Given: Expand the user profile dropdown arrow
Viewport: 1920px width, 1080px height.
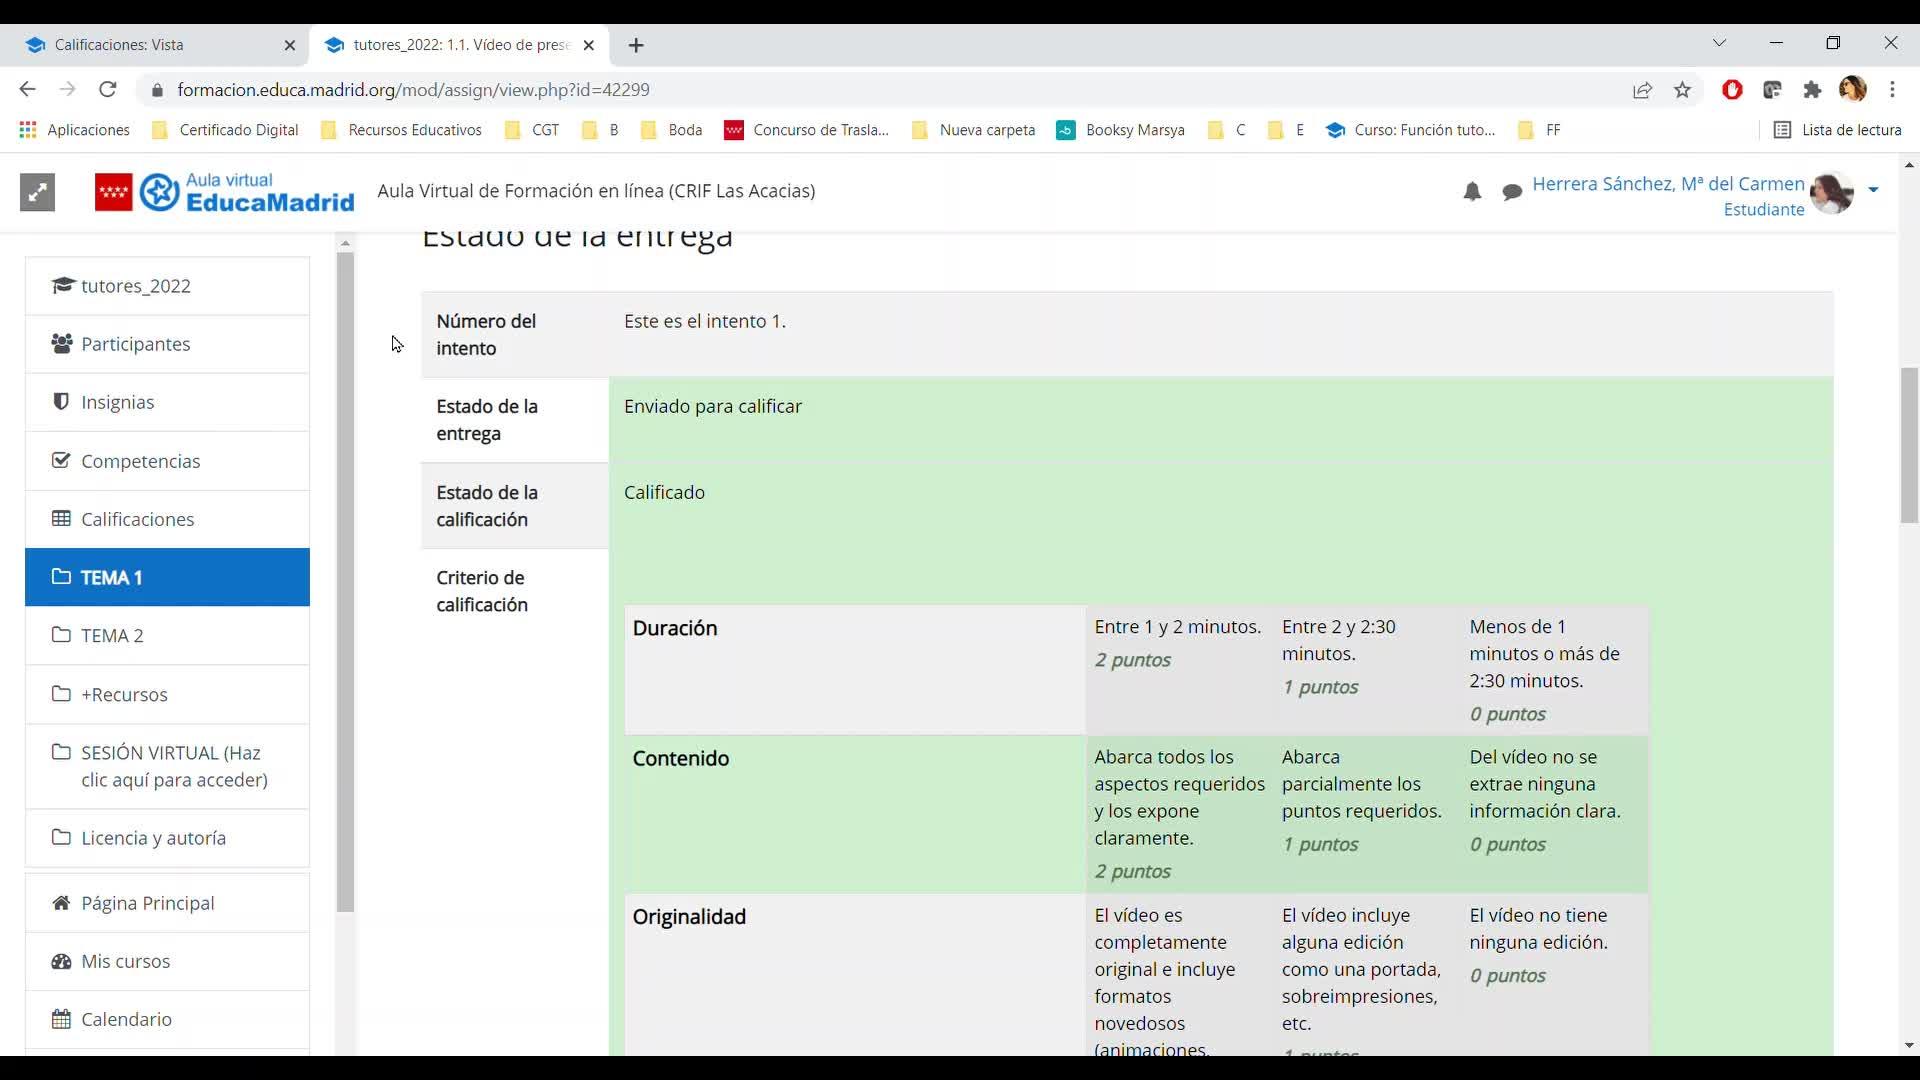Looking at the screenshot, I should point(1873,190).
